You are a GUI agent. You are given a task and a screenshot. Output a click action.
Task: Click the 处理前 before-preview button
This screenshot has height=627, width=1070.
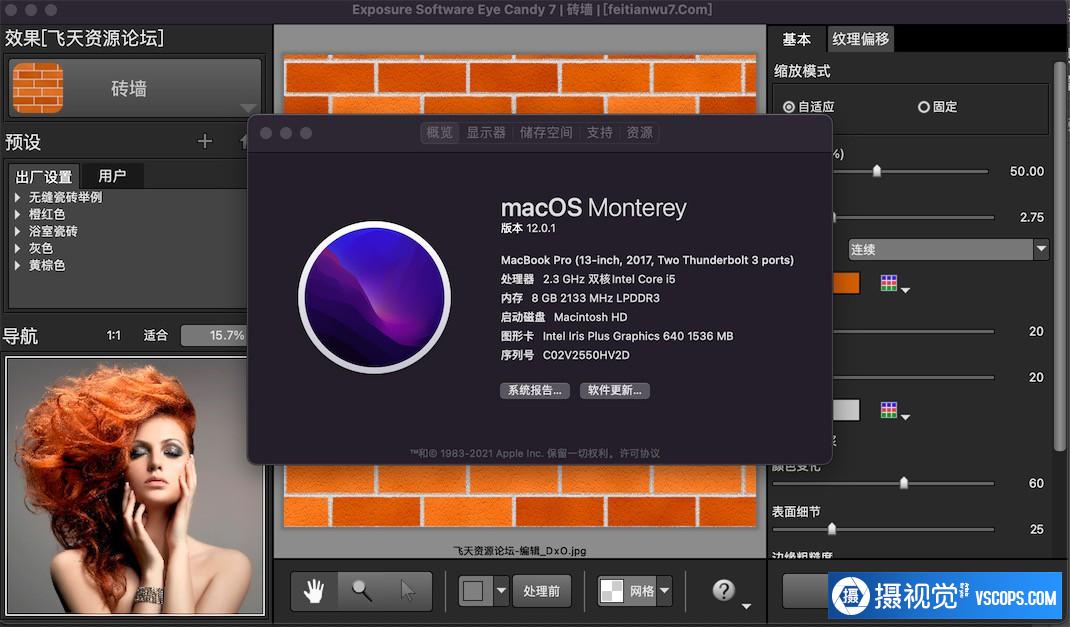pos(542,591)
